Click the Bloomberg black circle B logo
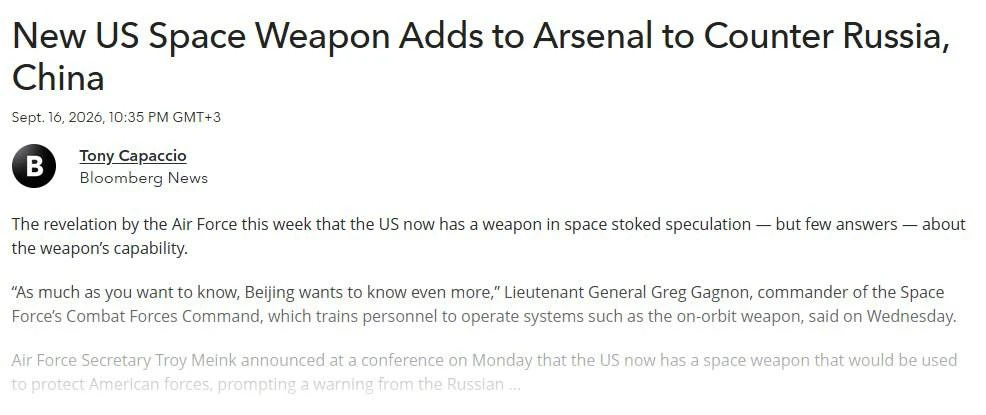The width and height of the screenshot is (986, 415). [x=34, y=166]
